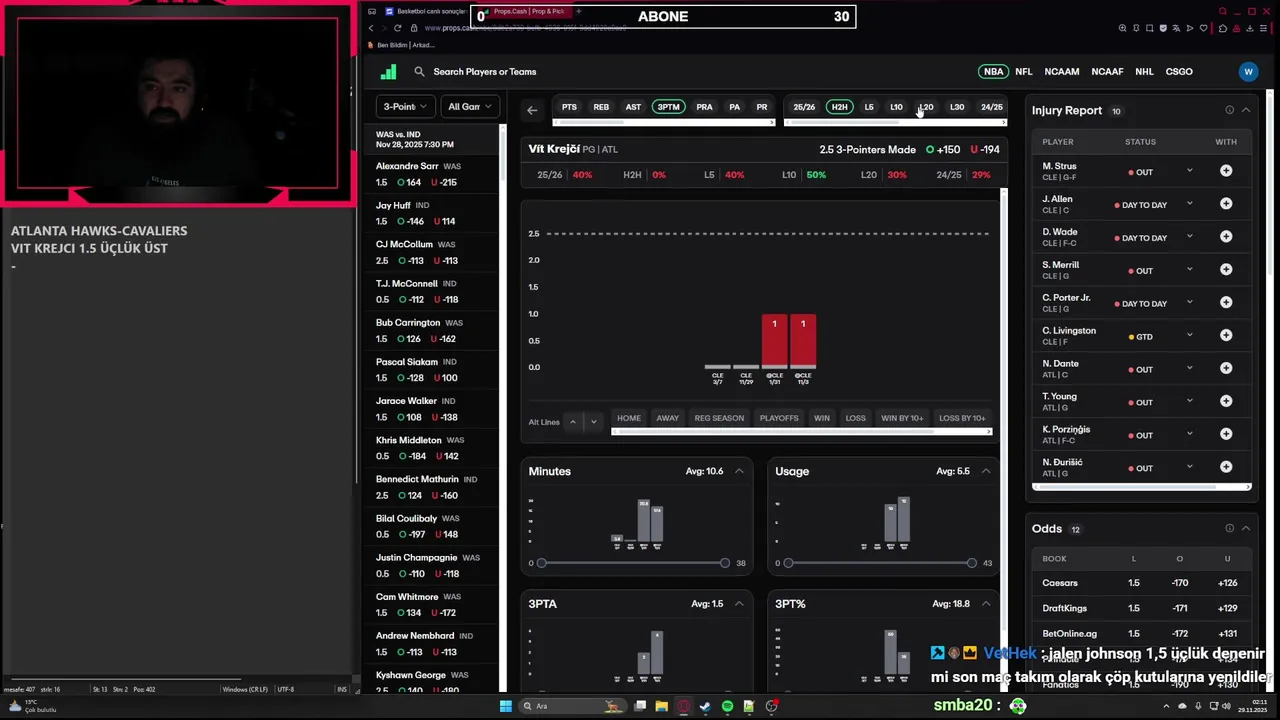Toggle the WIN filter
Image resolution: width=1280 pixels, height=720 pixels.
[x=822, y=418]
